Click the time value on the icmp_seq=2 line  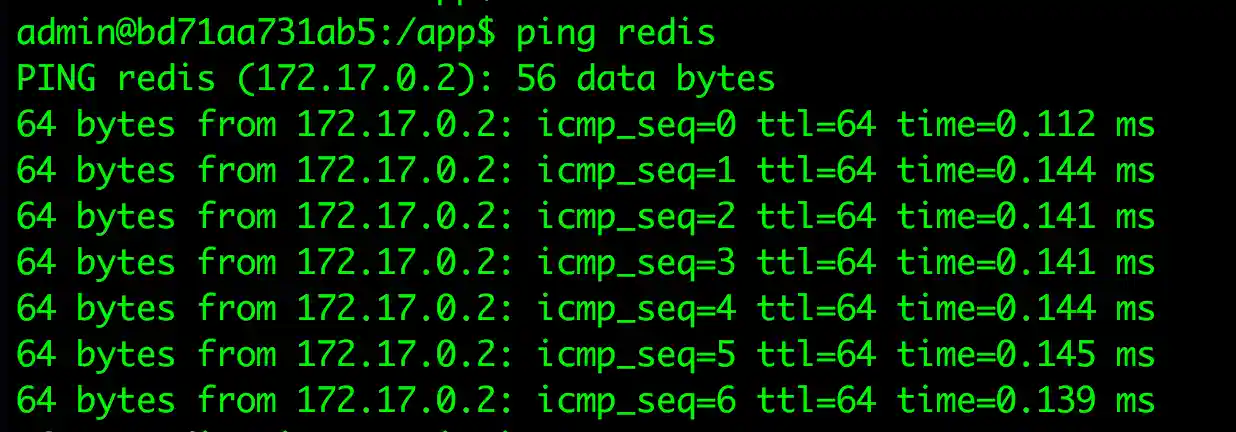[1025, 217]
